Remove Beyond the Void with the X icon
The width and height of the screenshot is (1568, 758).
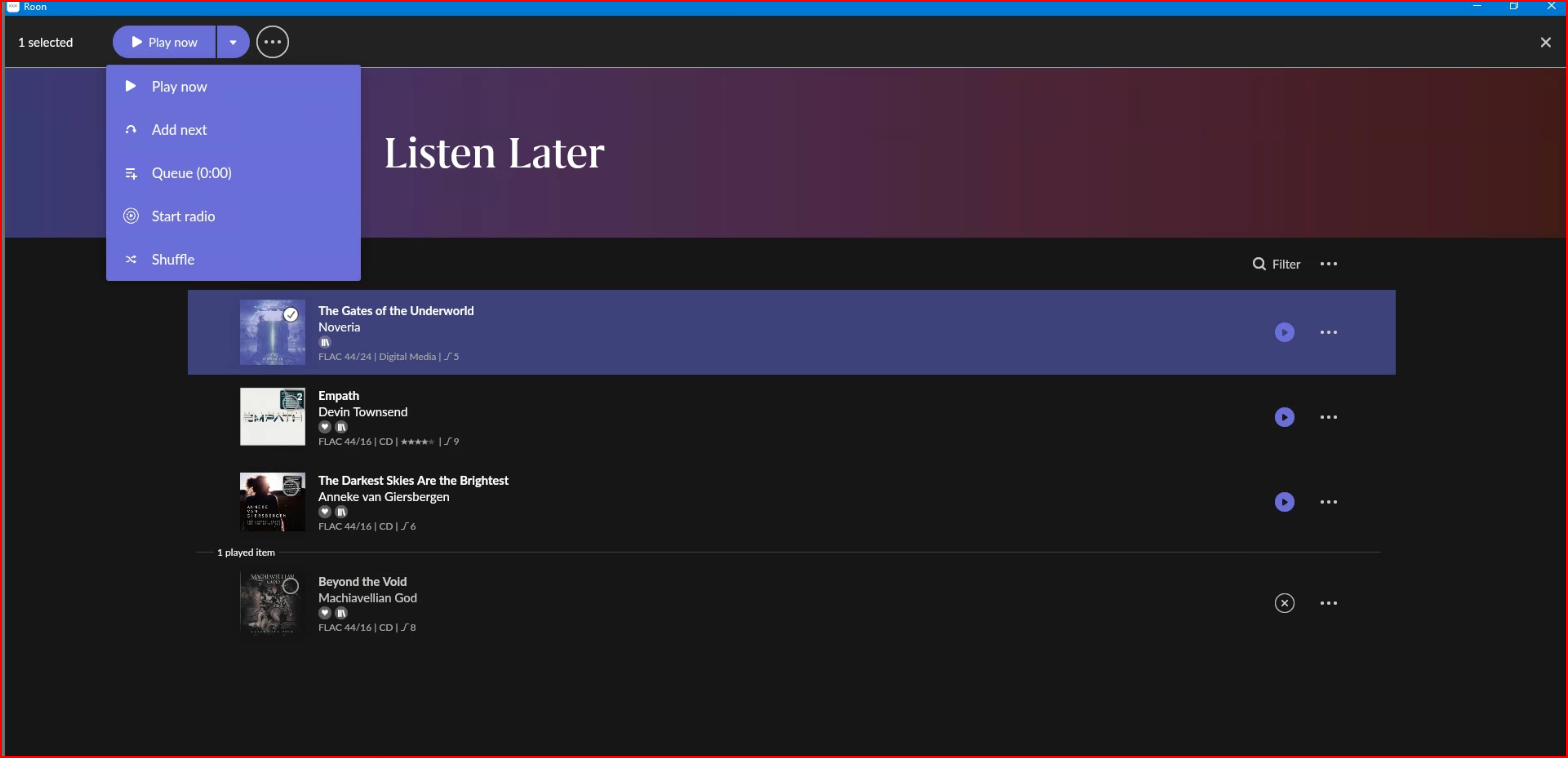click(x=1284, y=603)
